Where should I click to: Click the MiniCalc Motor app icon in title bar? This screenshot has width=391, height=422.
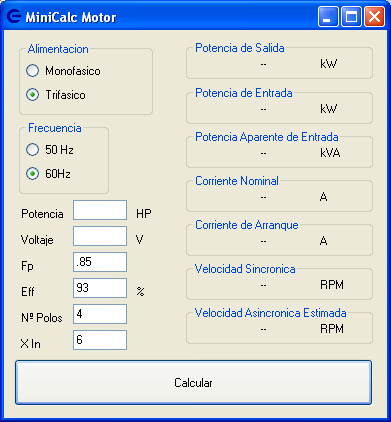click(x=14, y=16)
